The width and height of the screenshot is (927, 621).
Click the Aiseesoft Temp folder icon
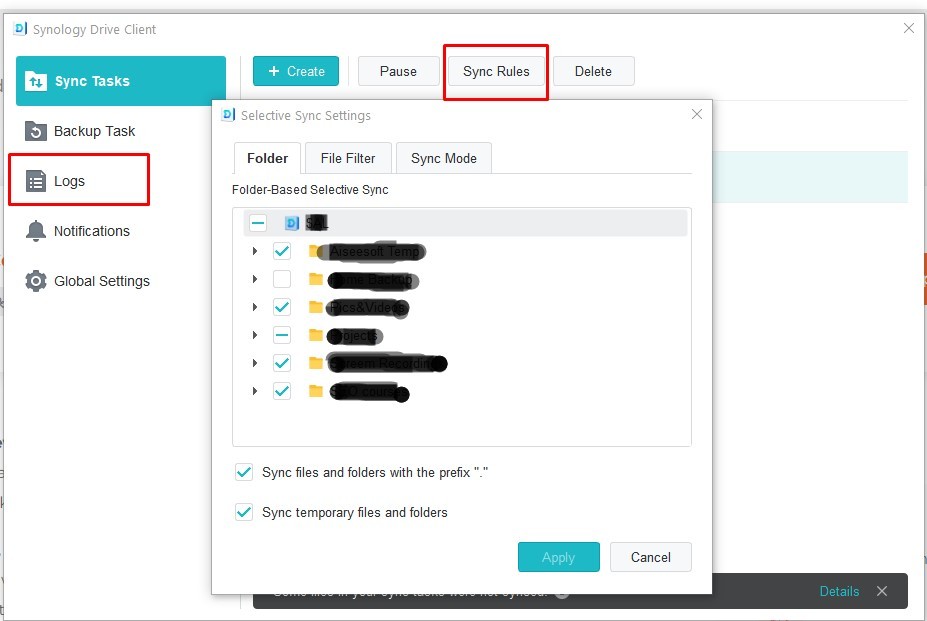pos(316,251)
